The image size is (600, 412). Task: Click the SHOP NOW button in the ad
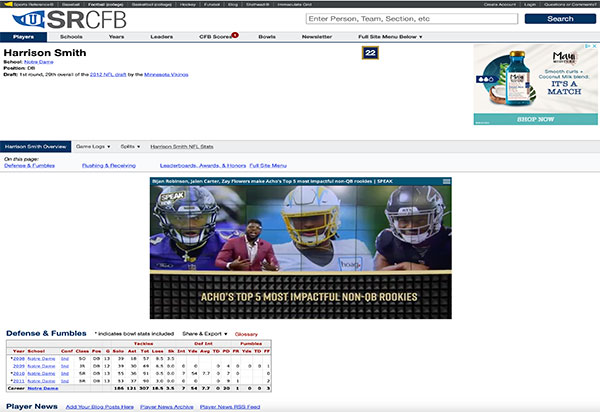point(535,119)
